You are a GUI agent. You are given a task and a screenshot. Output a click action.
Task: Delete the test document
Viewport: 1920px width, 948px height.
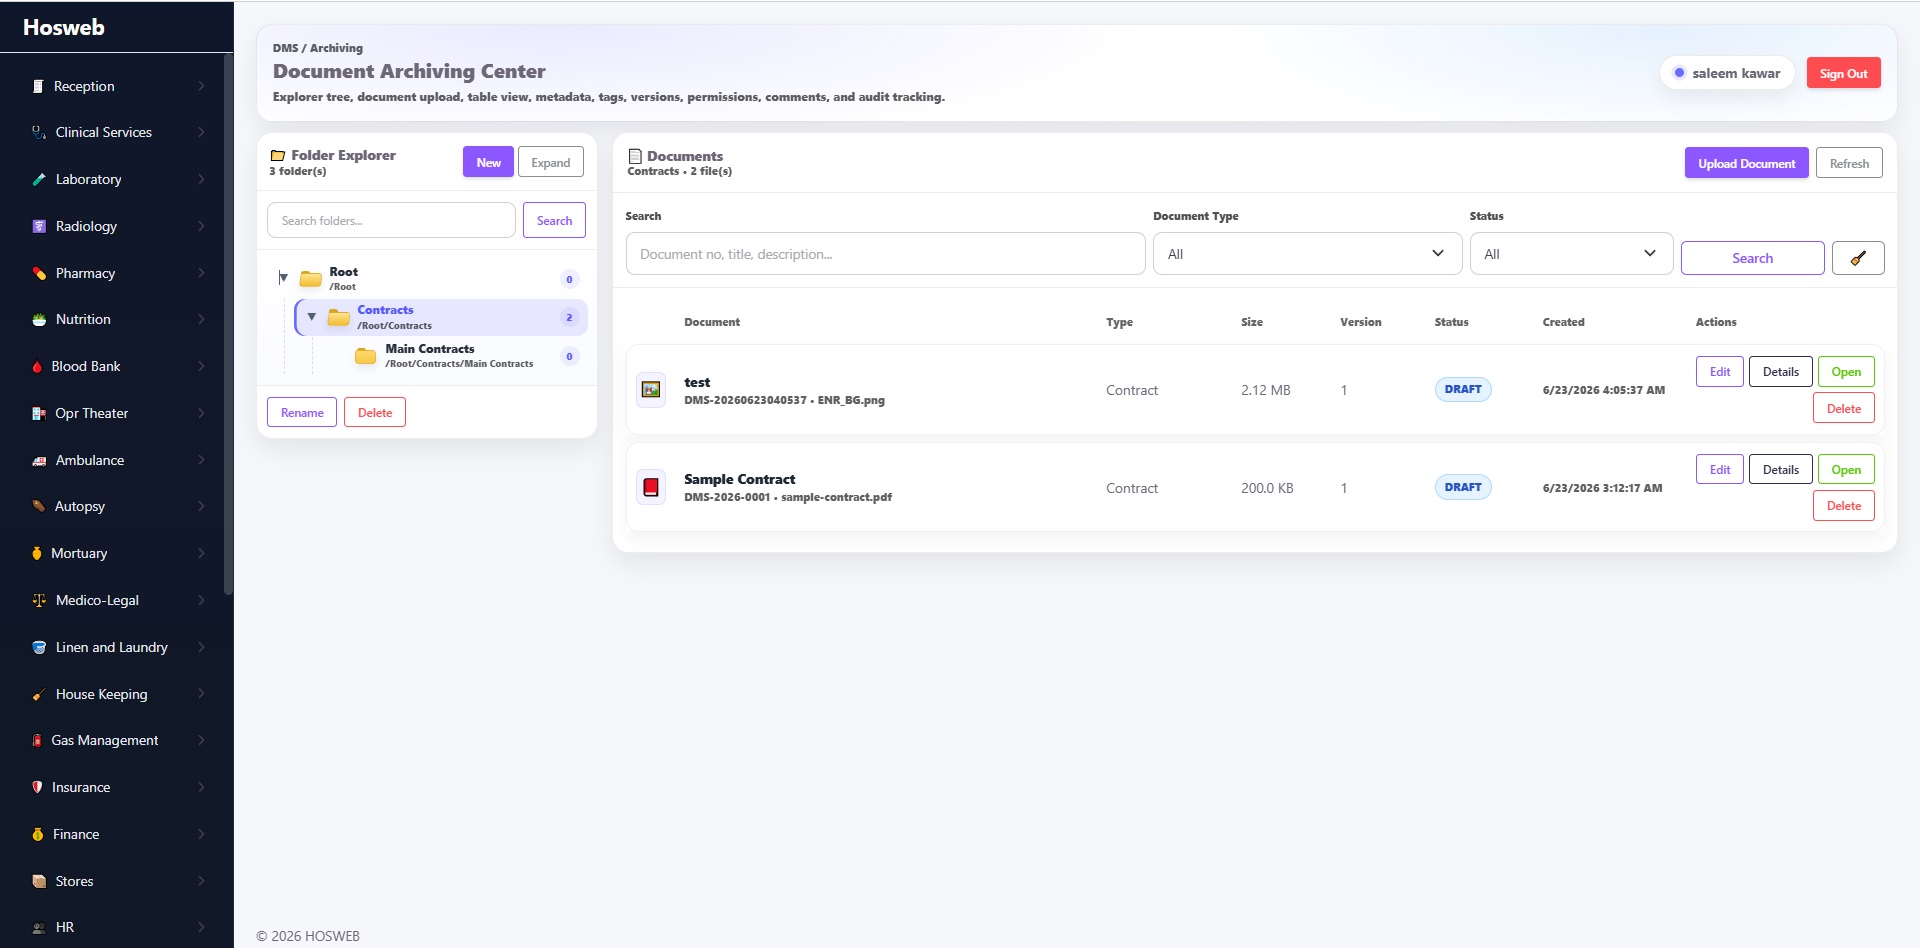1843,408
